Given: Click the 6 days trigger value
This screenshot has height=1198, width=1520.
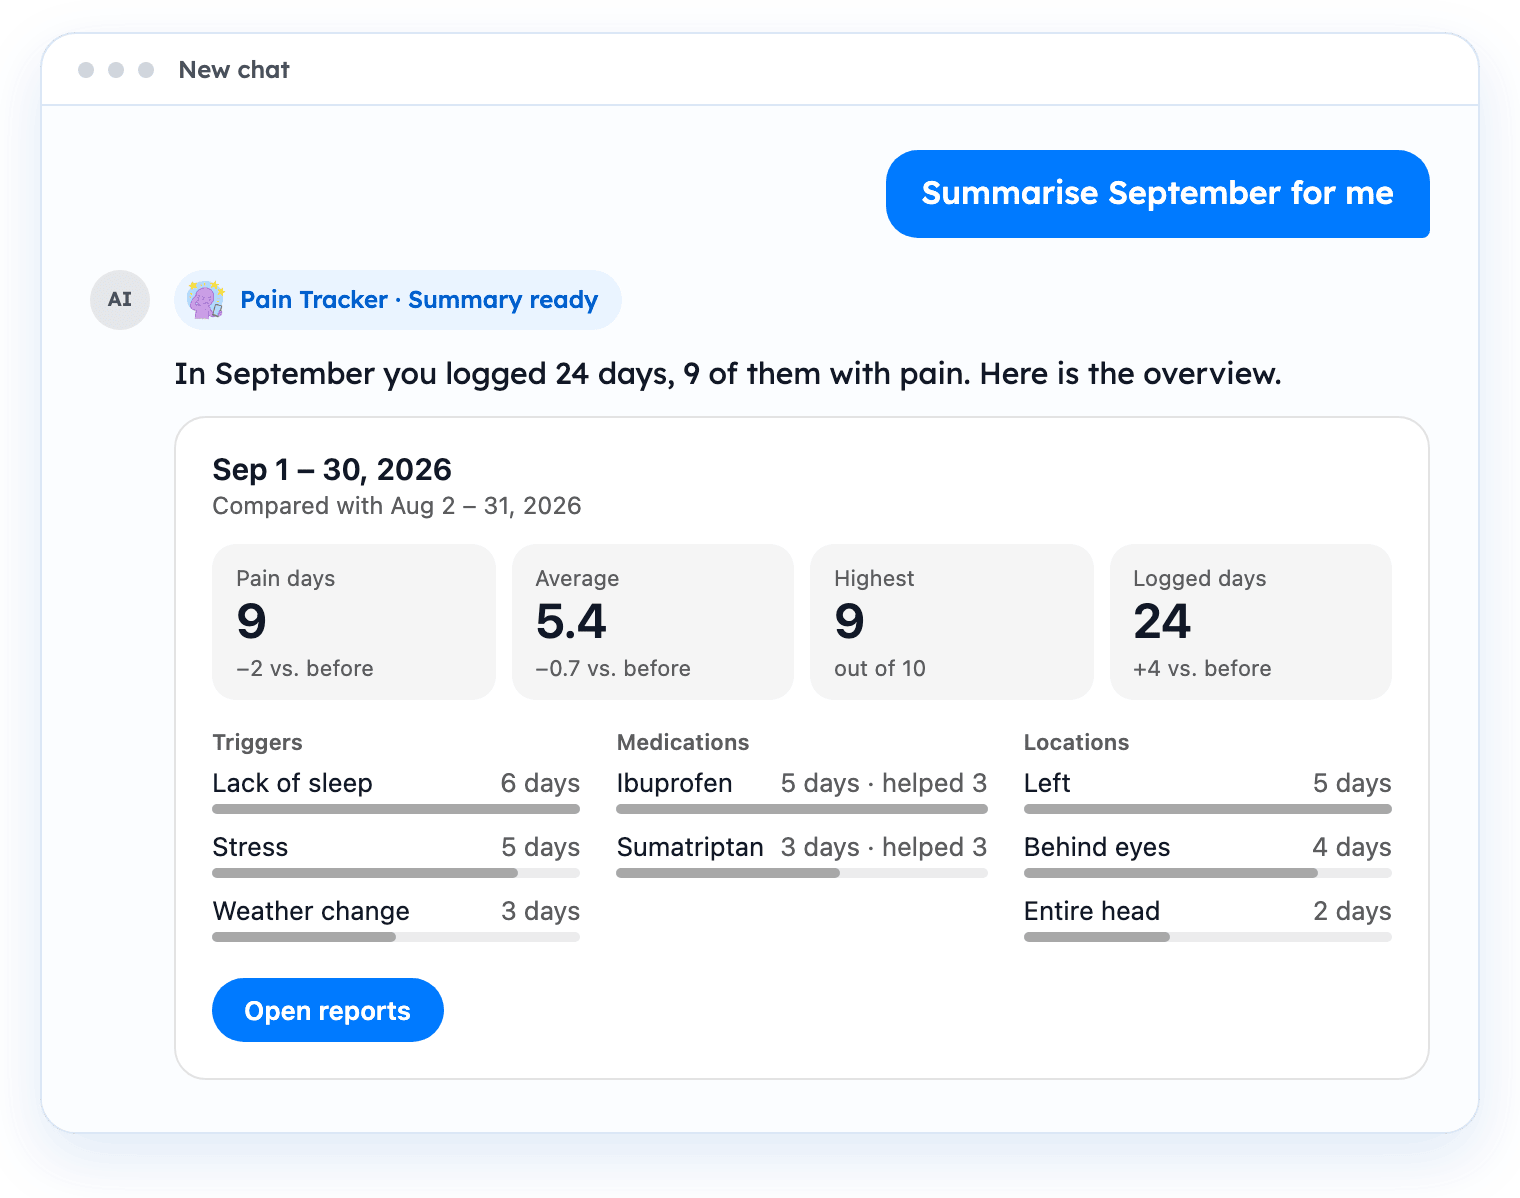Looking at the screenshot, I should pos(540,783).
